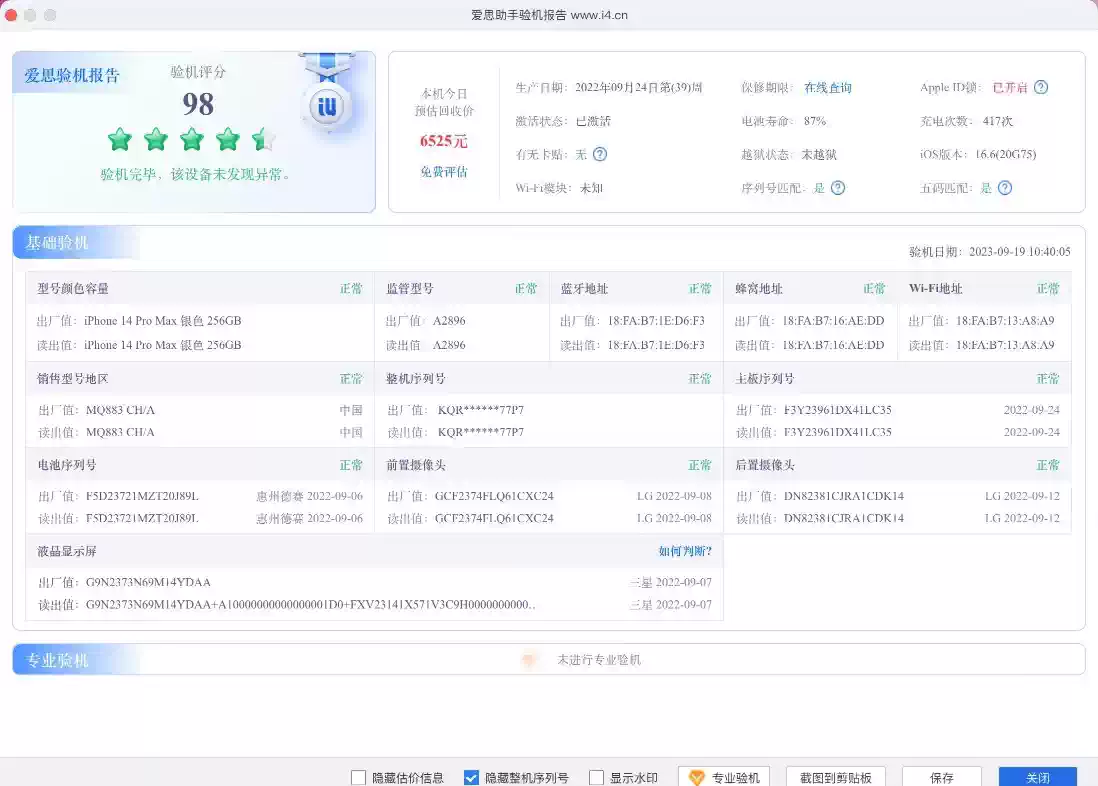Click the help icon next to 五码匹配
Image resolution: width=1098 pixels, height=786 pixels.
[x=1005, y=188]
